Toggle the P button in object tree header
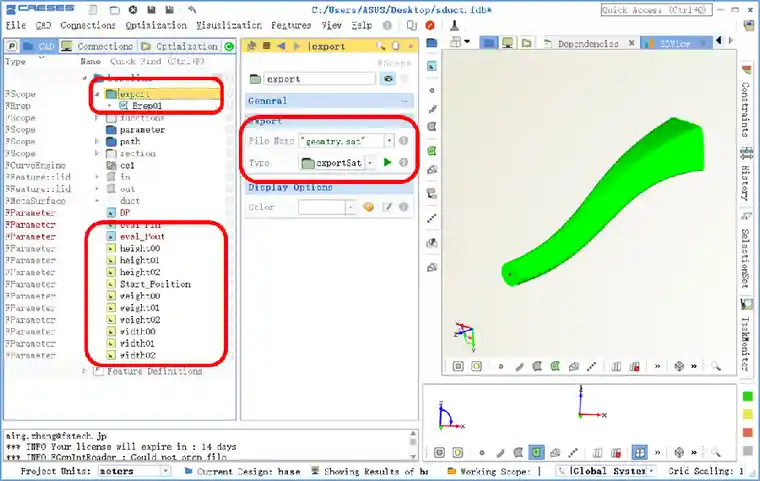Image resolution: width=760 pixels, height=481 pixels. pos(12,46)
